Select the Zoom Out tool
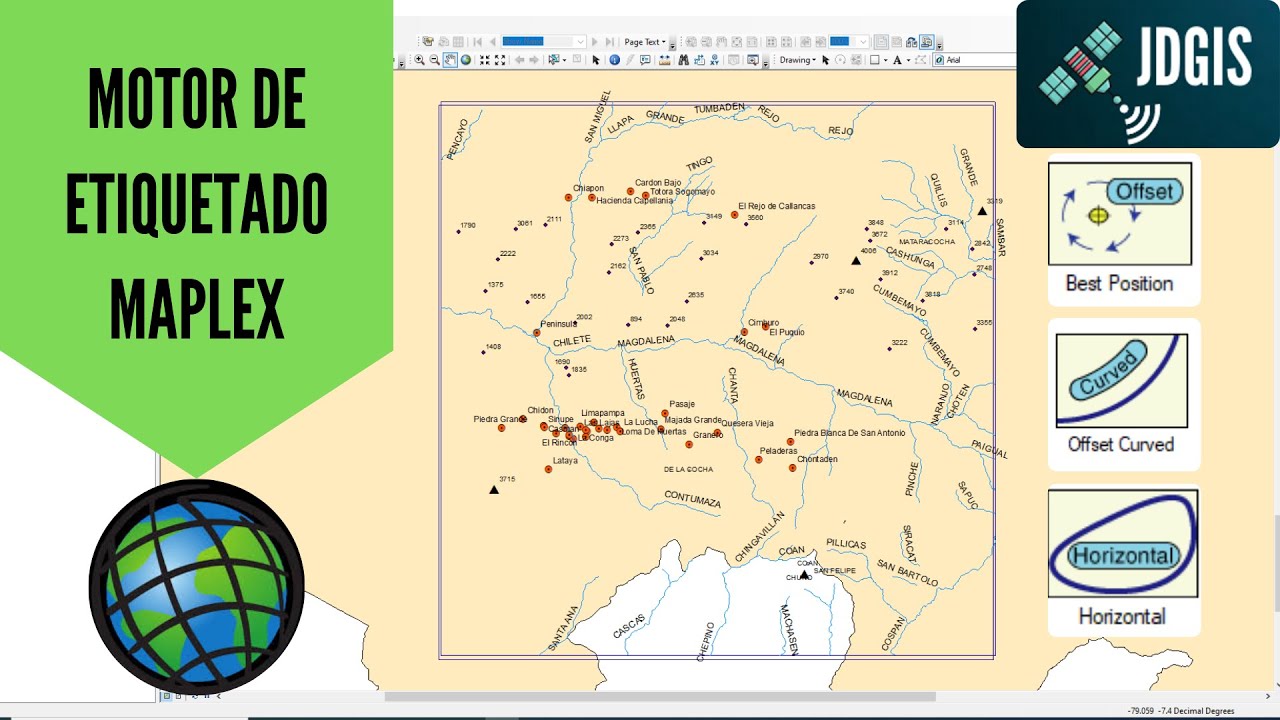 (434, 60)
